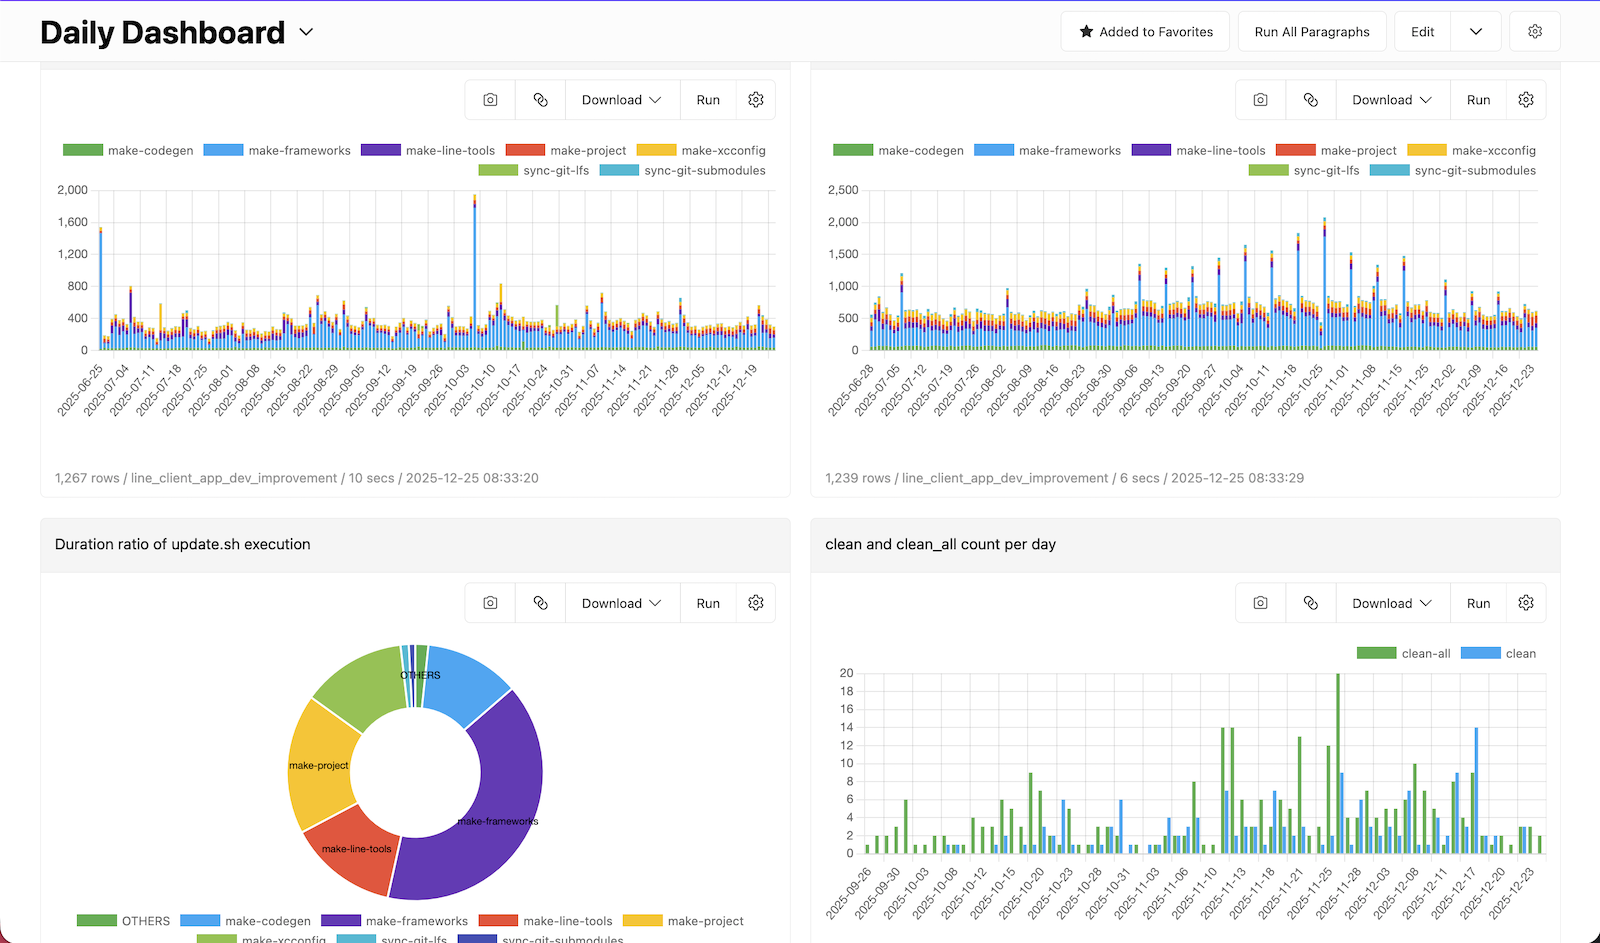The width and height of the screenshot is (1600, 943).
Task: Click the make-project yellow swatch in donut legend
Action: (642, 921)
